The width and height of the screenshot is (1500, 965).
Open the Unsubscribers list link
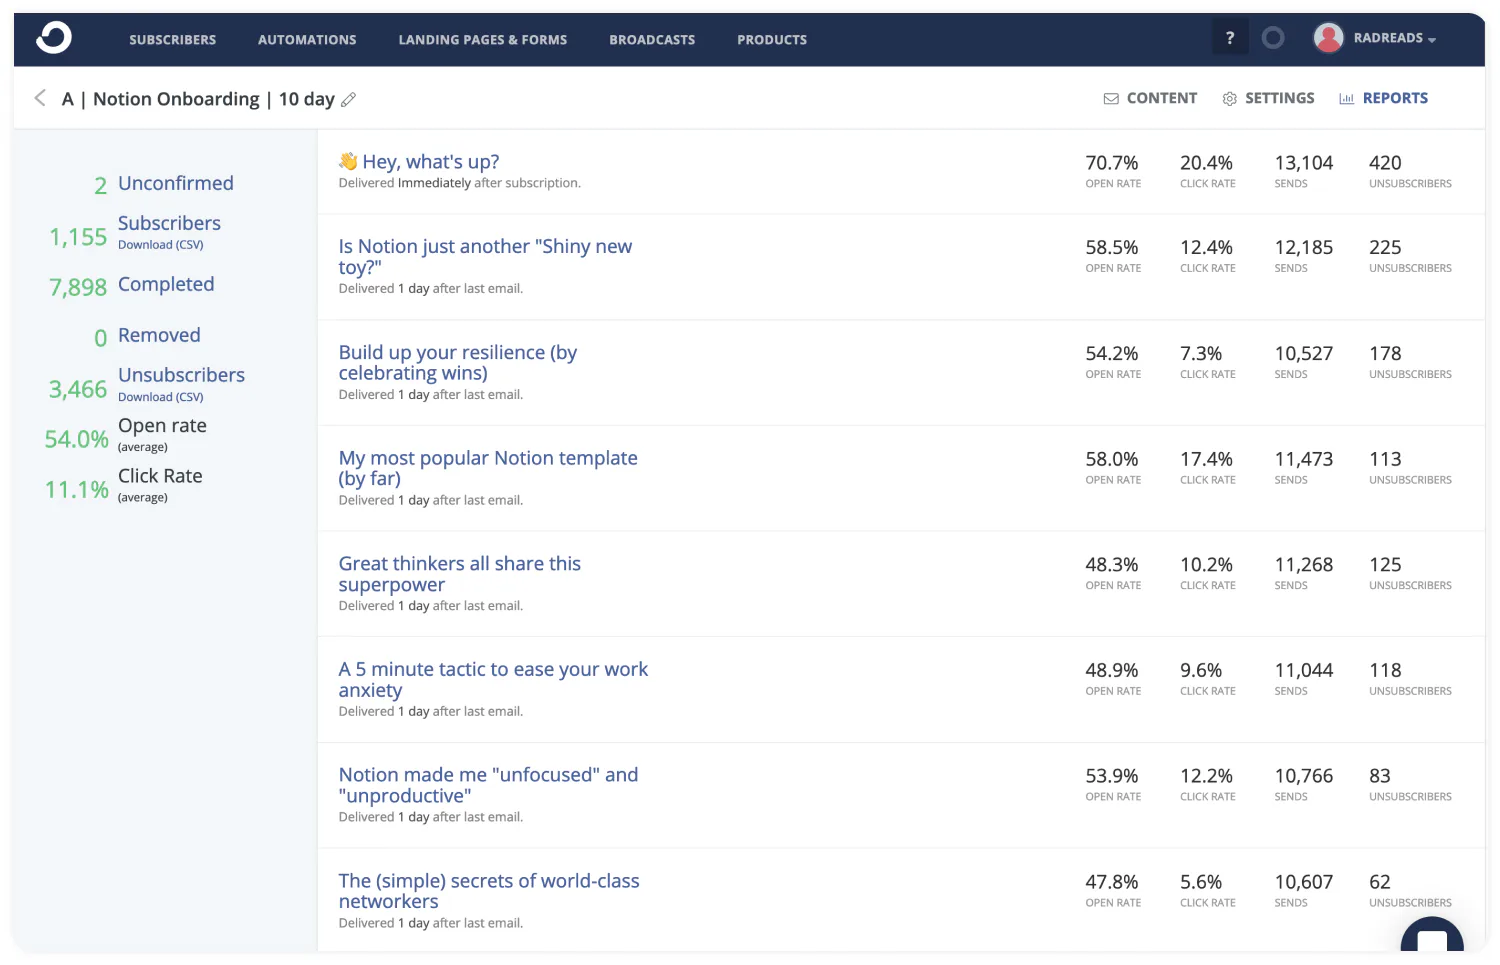coord(181,375)
